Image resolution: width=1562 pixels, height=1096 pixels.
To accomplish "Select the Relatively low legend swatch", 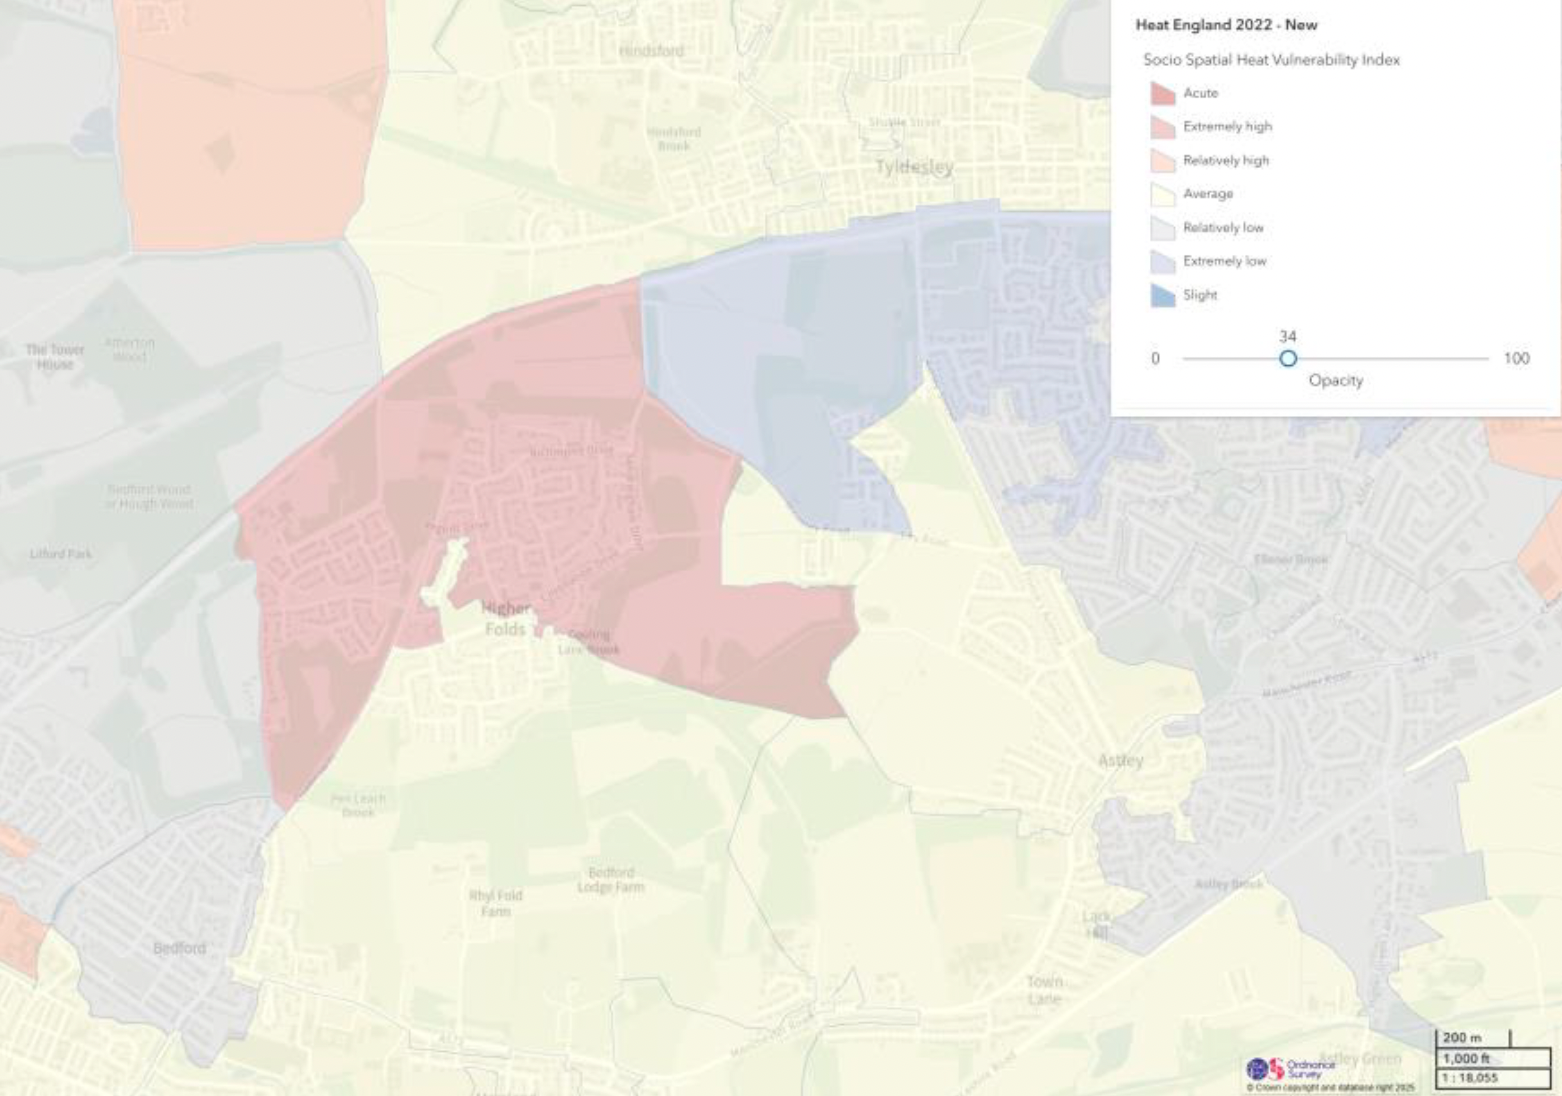I will click(x=1162, y=228).
